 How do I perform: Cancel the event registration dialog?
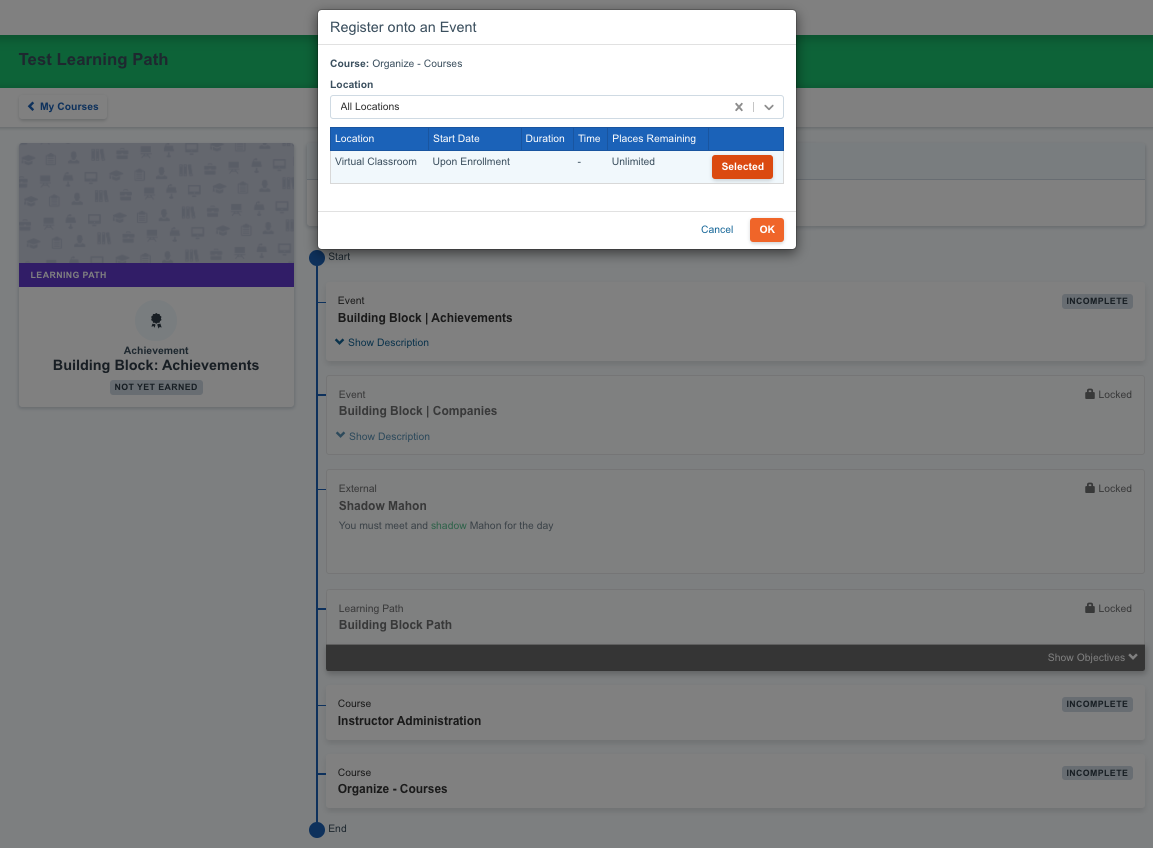[x=716, y=229]
